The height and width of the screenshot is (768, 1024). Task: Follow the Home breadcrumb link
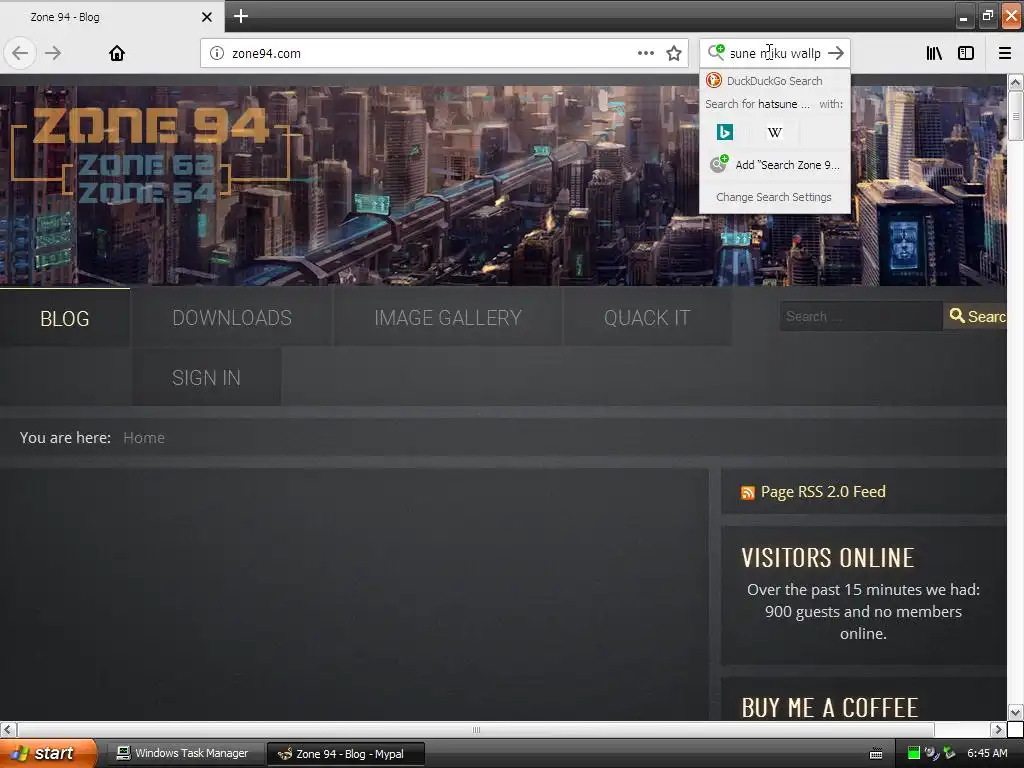coord(144,438)
